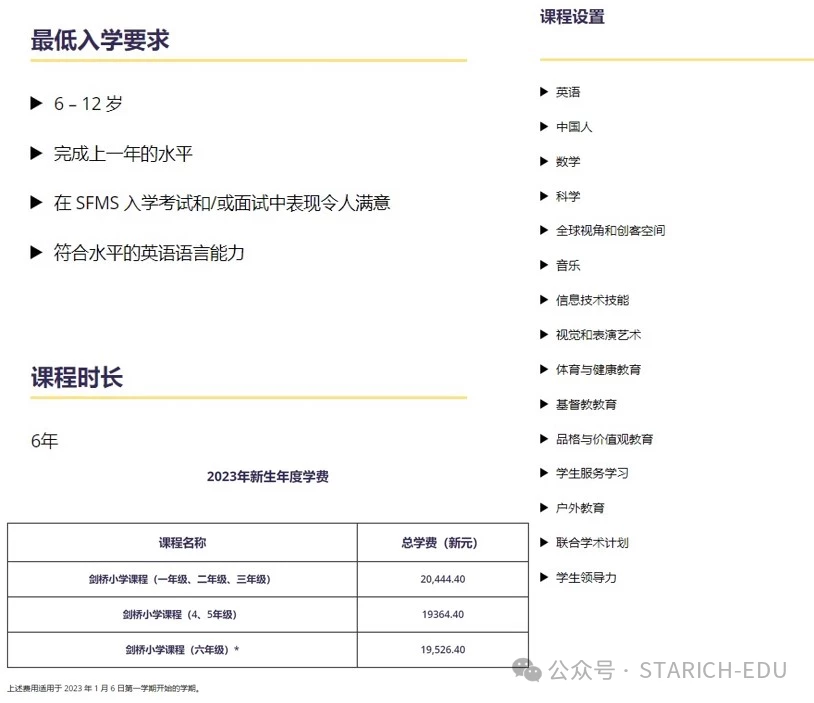
Task: Select the '学生领导力' item
Action: click(586, 577)
